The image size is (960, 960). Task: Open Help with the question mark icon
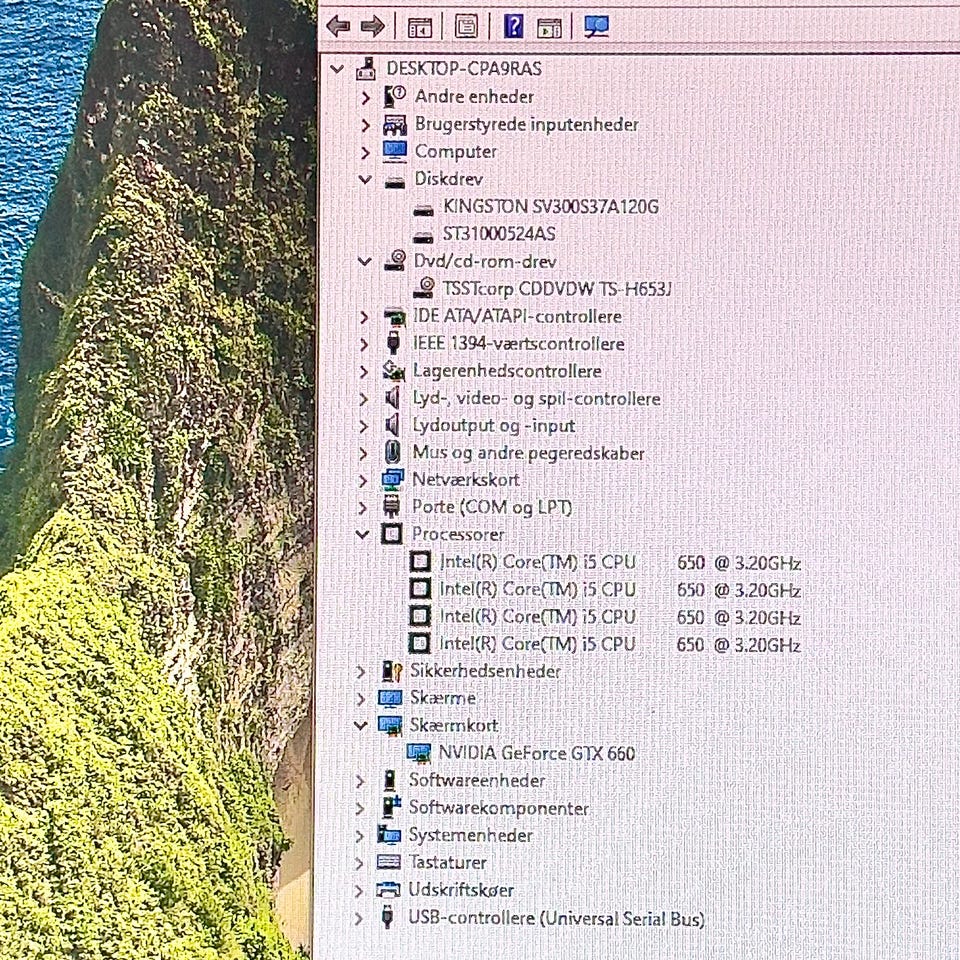(x=513, y=26)
